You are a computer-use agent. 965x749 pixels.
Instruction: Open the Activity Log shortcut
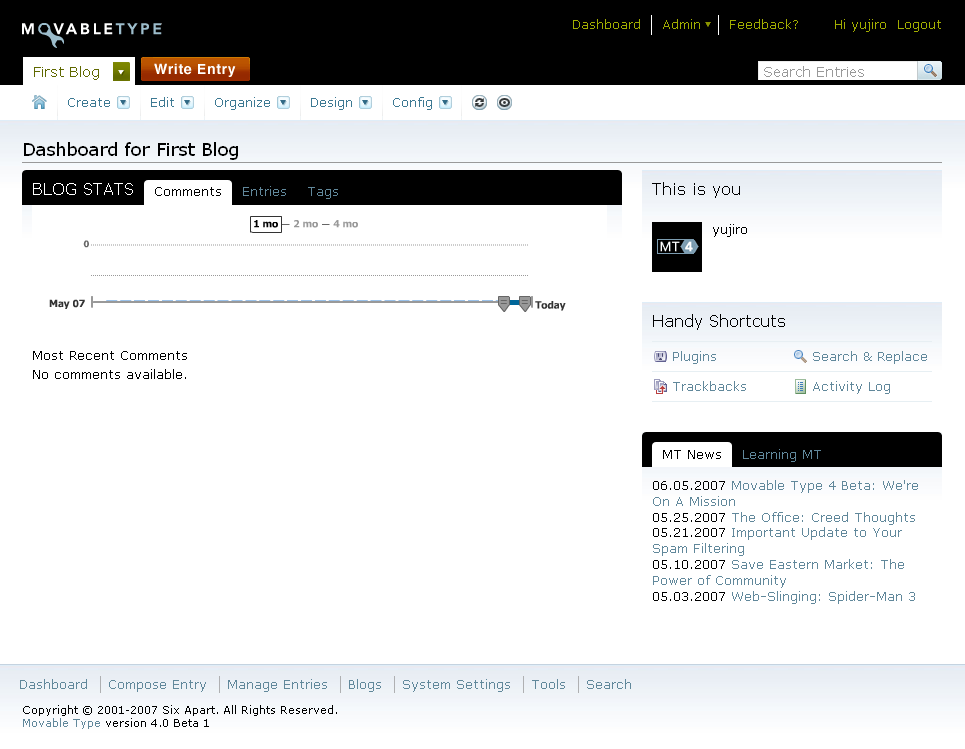coord(851,387)
